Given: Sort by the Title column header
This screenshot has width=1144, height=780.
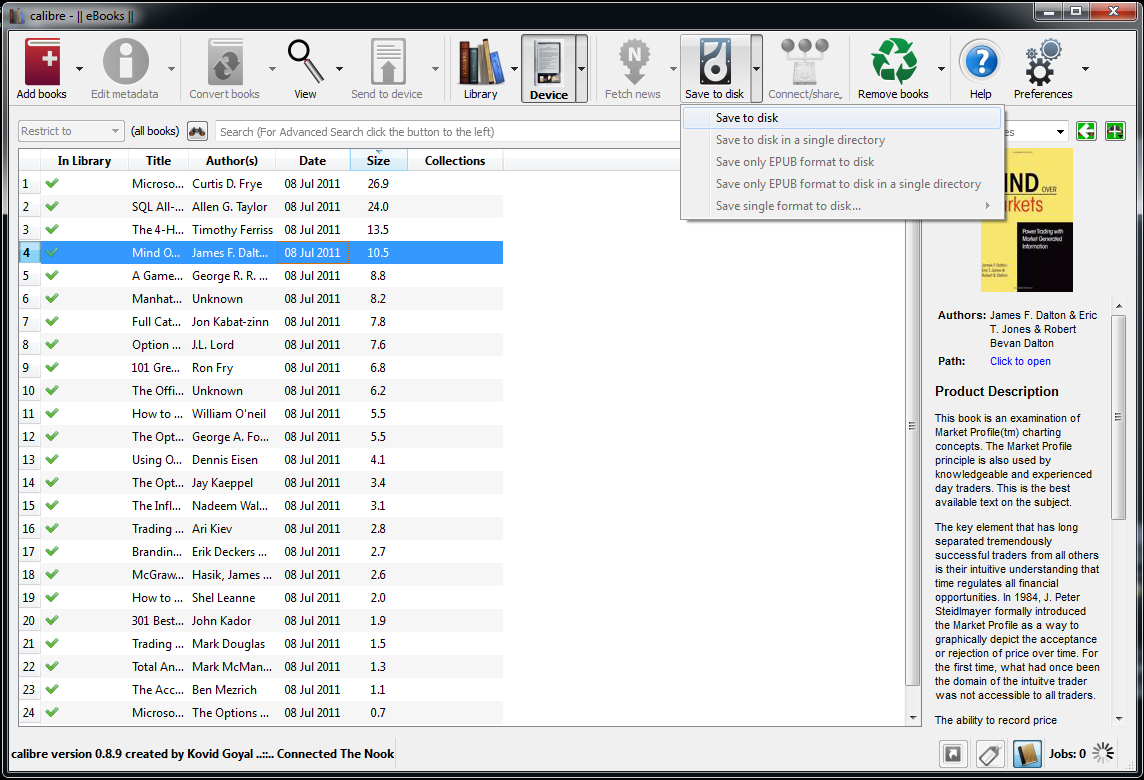Looking at the screenshot, I should point(158,161).
